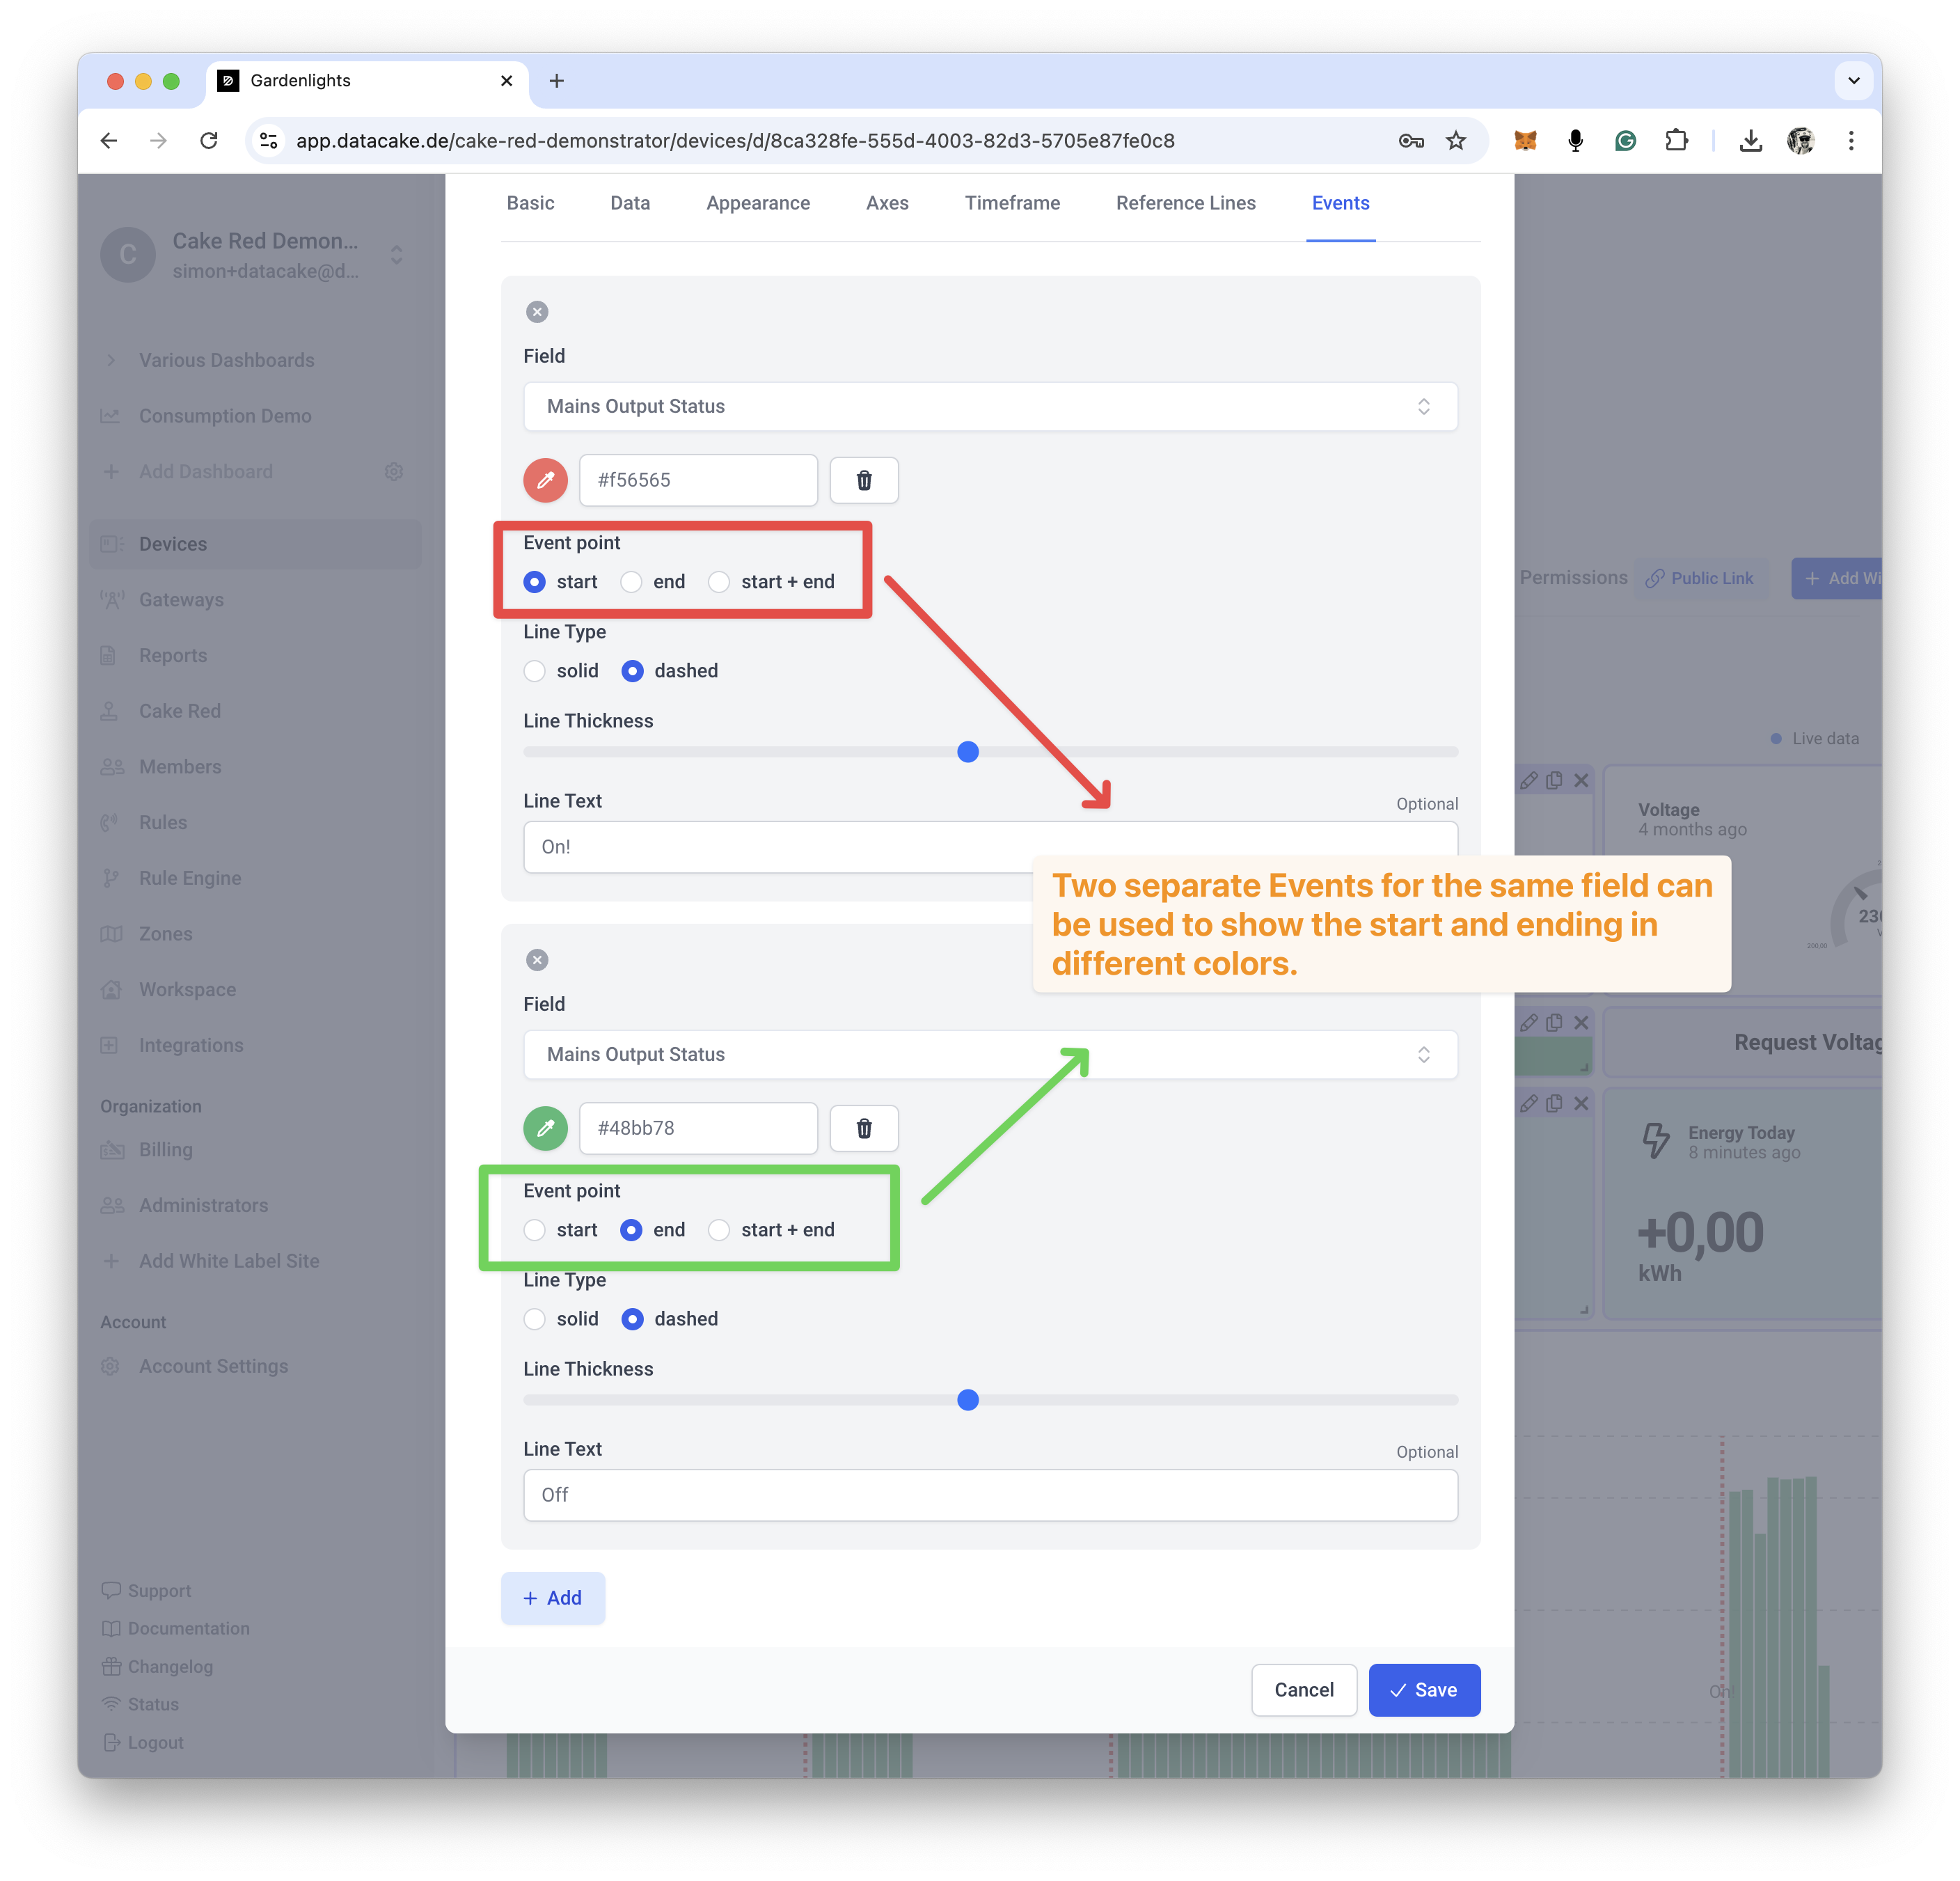This screenshot has width=1960, height=1881.
Task: Select start event point for second event
Action: 535,1230
